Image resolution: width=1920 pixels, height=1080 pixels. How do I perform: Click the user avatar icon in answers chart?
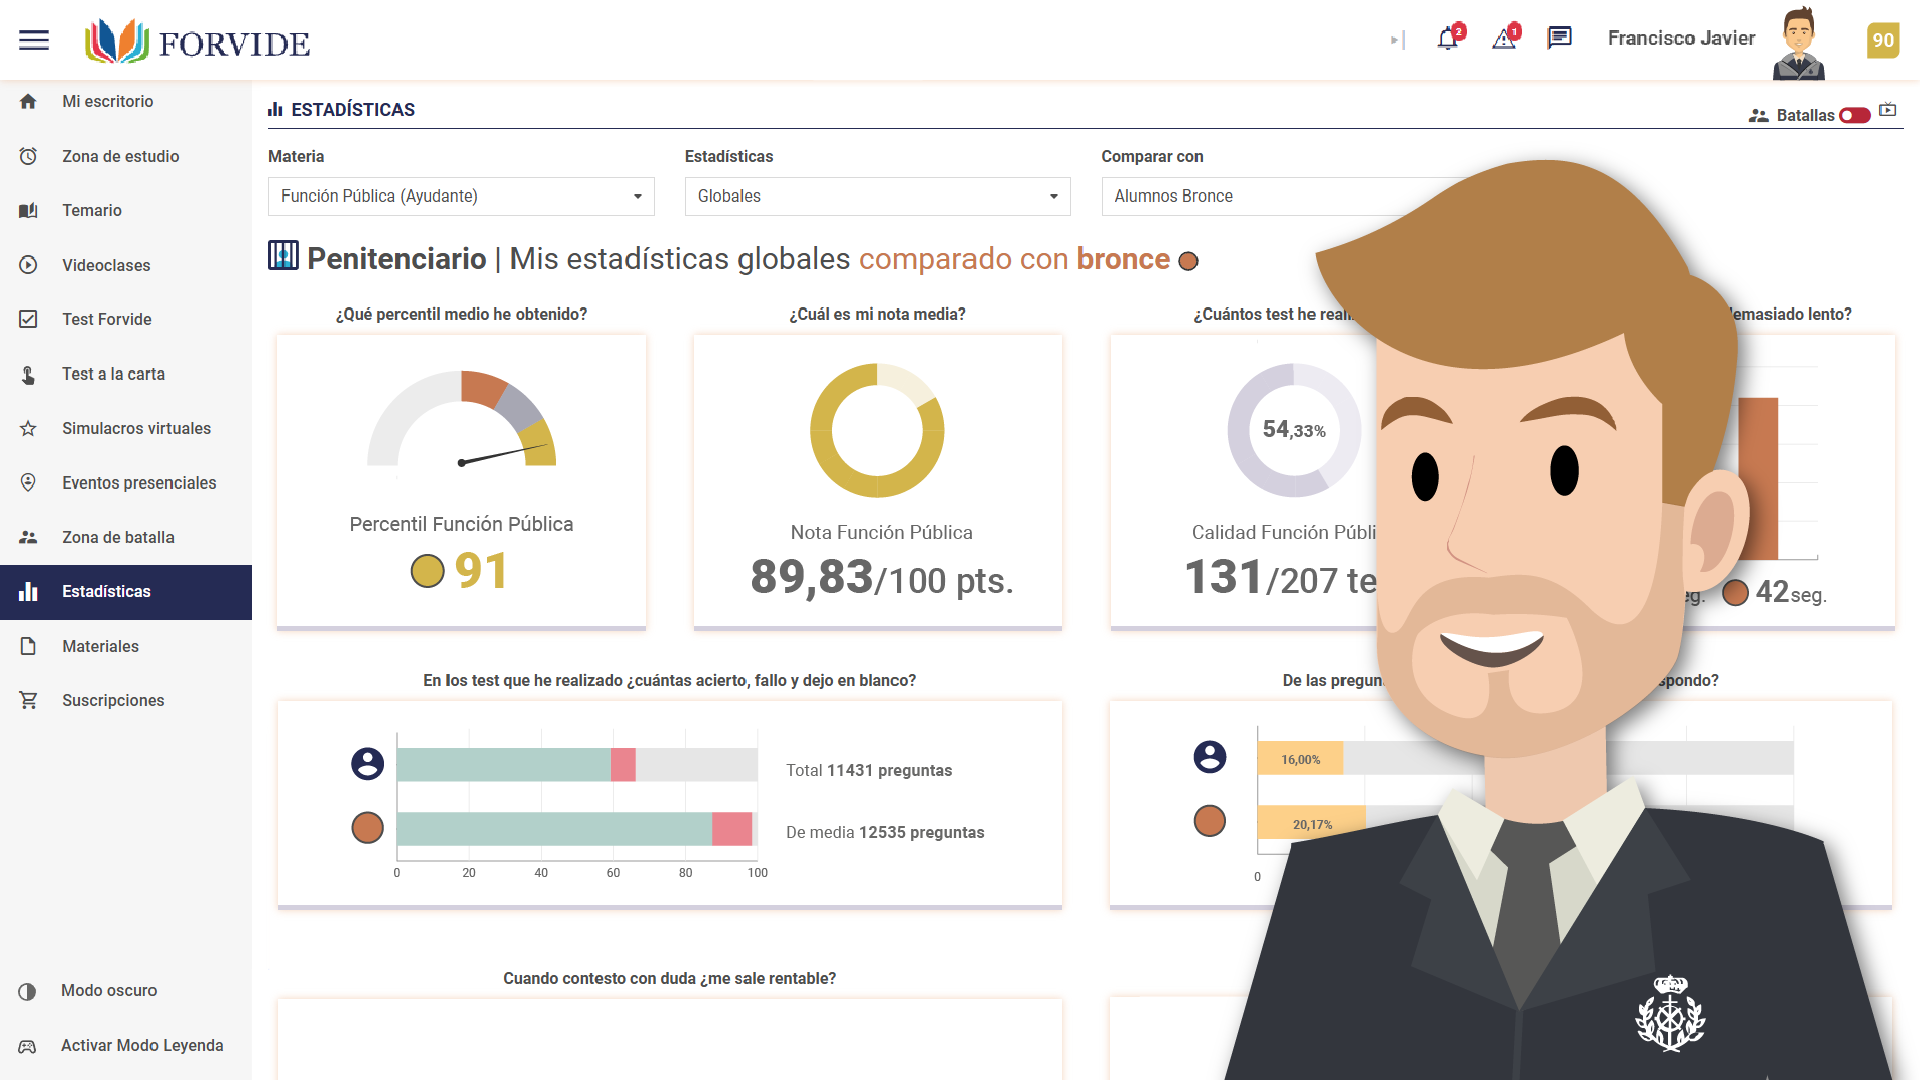click(367, 764)
